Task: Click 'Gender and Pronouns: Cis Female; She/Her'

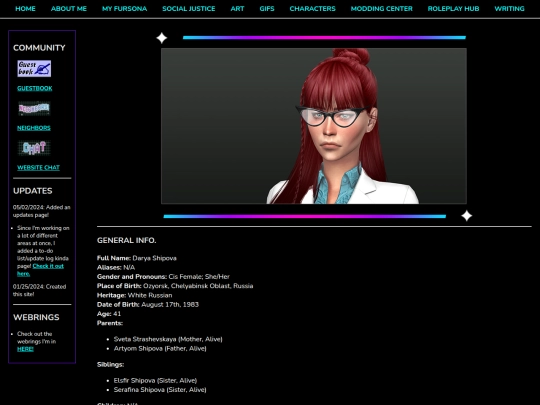Action: pos(163,277)
